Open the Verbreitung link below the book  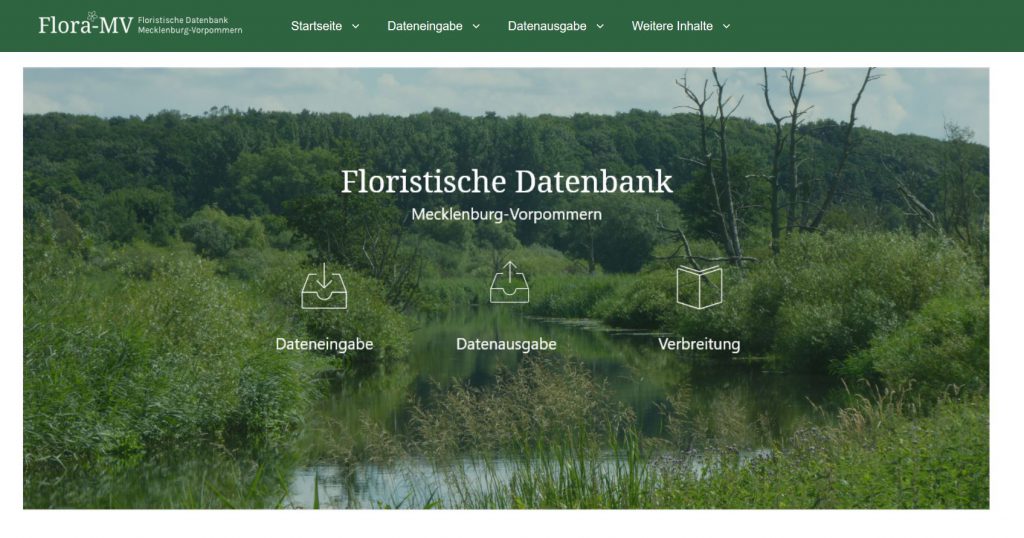[699, 344]
